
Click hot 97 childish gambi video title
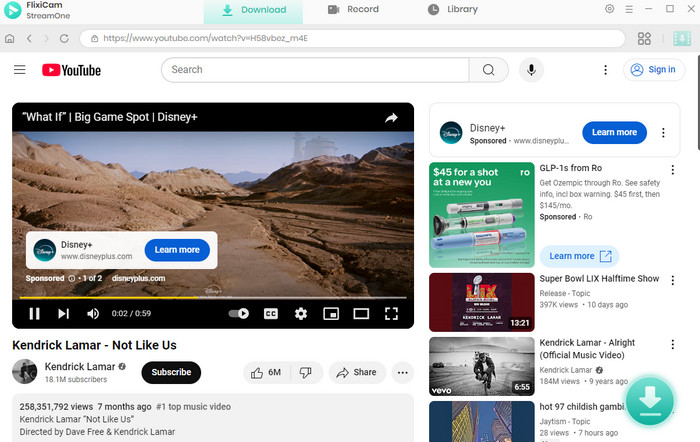pos(583,407)
